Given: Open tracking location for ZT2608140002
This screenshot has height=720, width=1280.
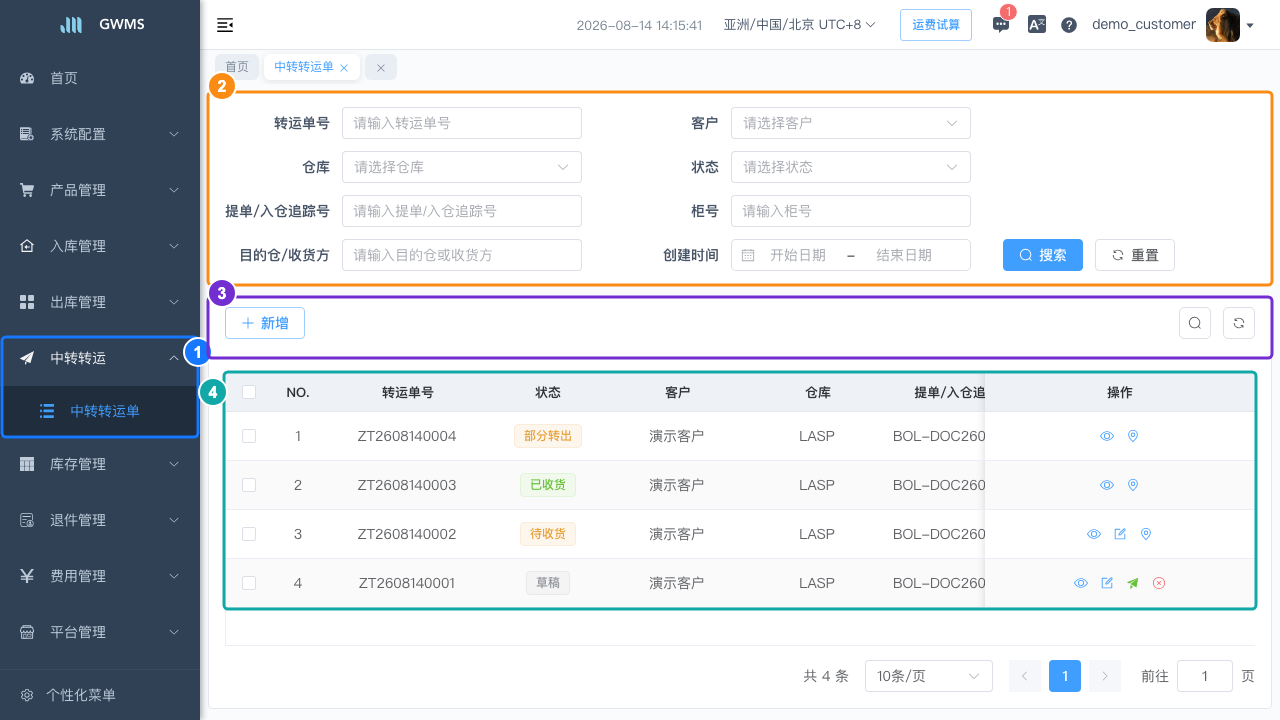Looking at the screenshot, I should pyautogui.click(x=1146, y=534).
